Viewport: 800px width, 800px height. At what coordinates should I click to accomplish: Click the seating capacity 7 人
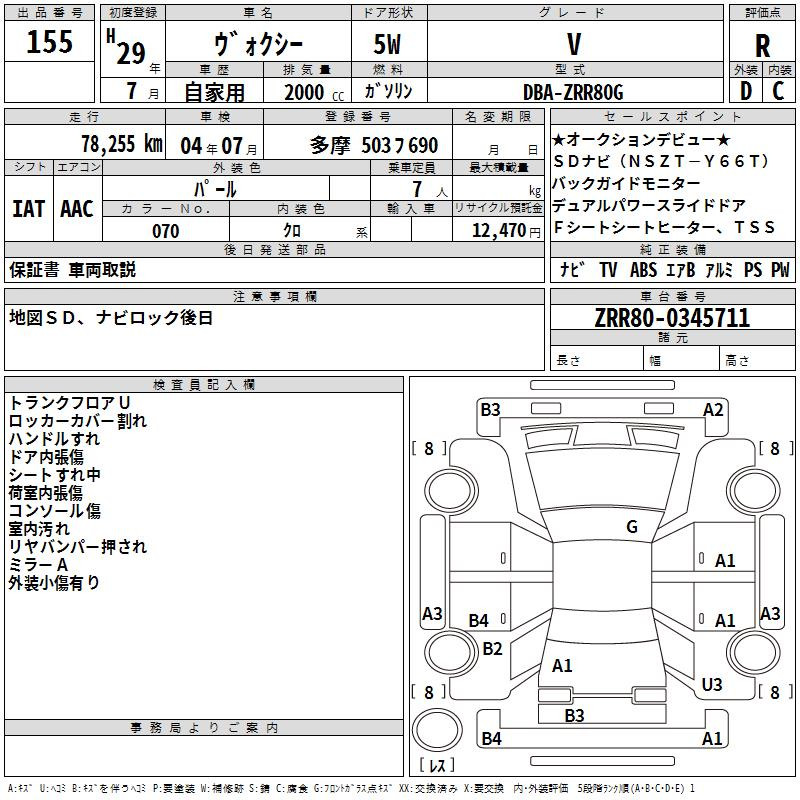[x=430, y=189]
